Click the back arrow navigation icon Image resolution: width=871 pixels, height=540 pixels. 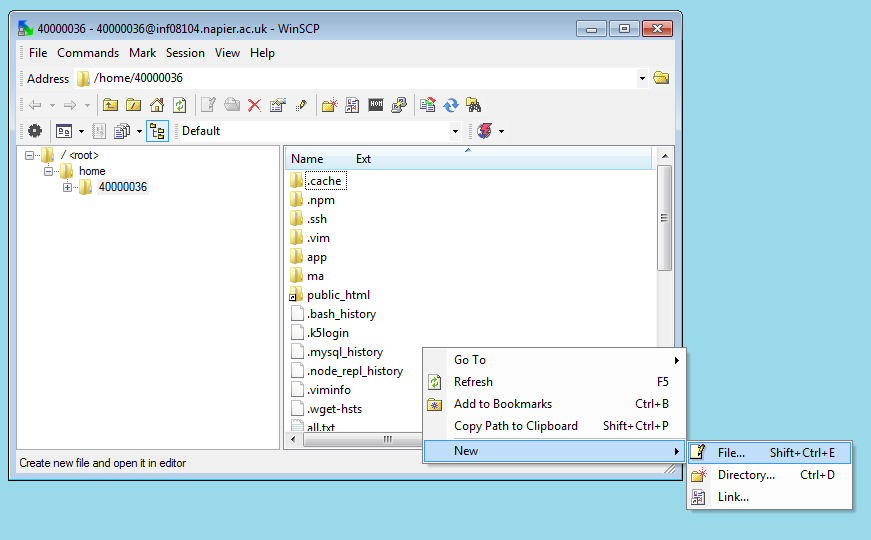[x=35, y=104]
